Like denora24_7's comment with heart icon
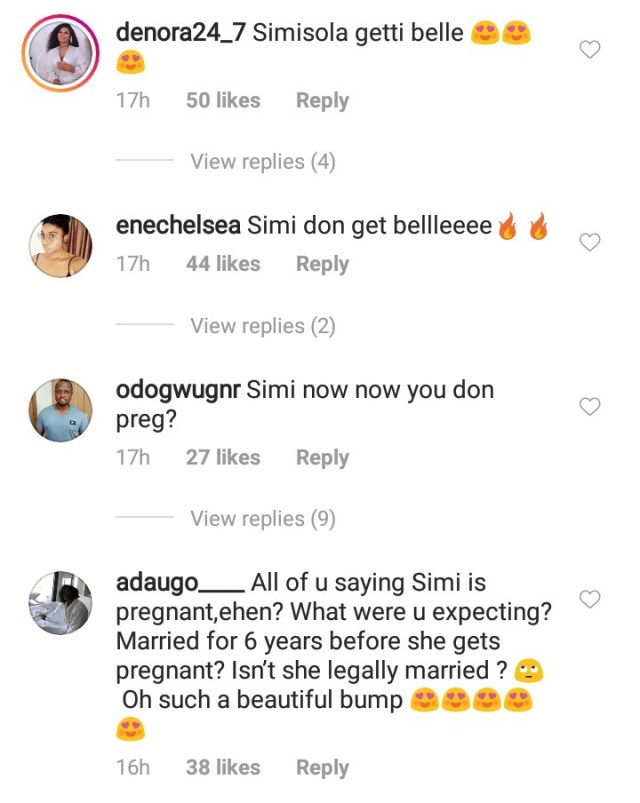640x803 pixels. [x=589, y=49]
